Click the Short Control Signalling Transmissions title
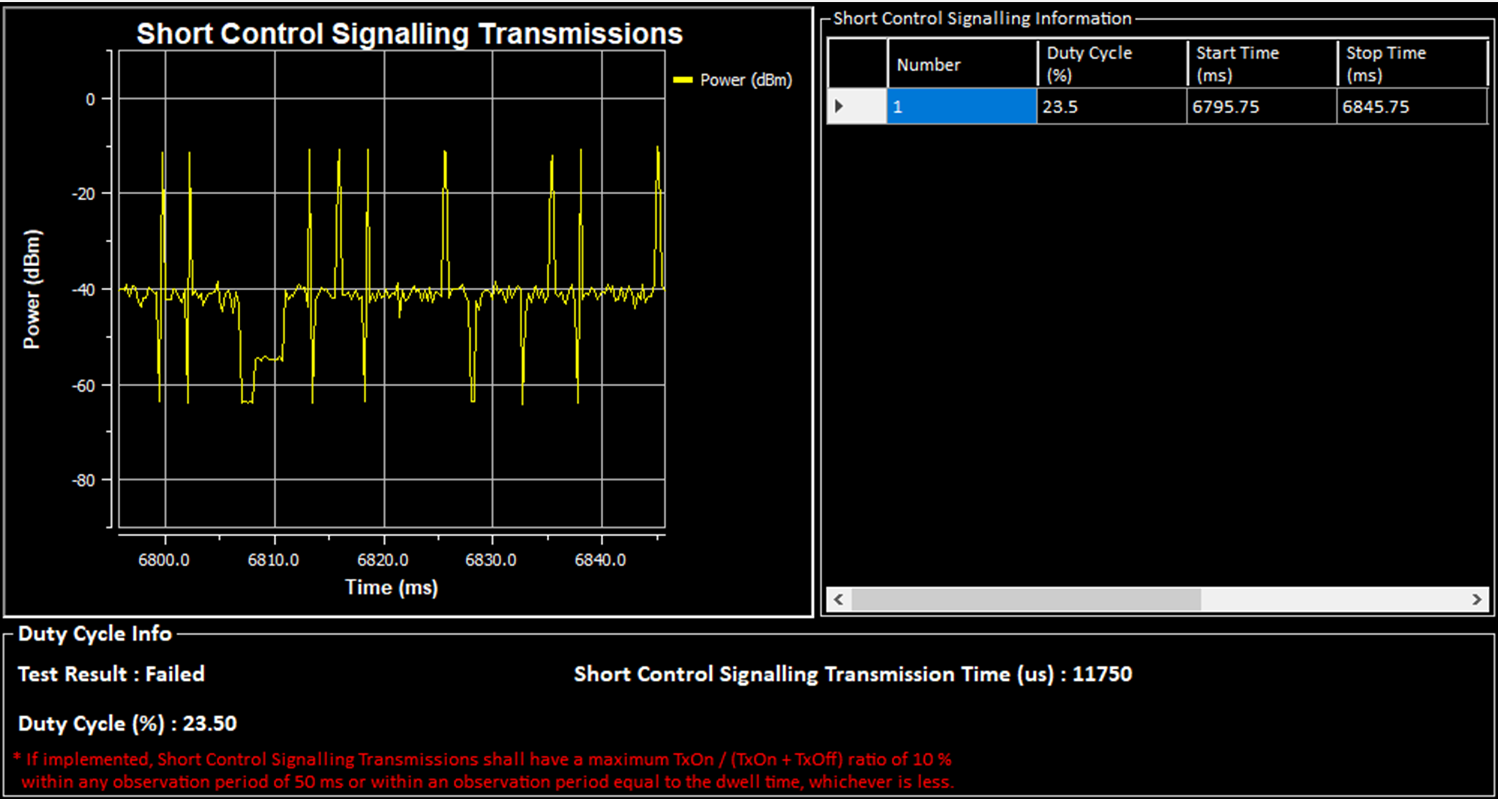This screenshot has height=799, width=1498. click(x=410, y=33)
